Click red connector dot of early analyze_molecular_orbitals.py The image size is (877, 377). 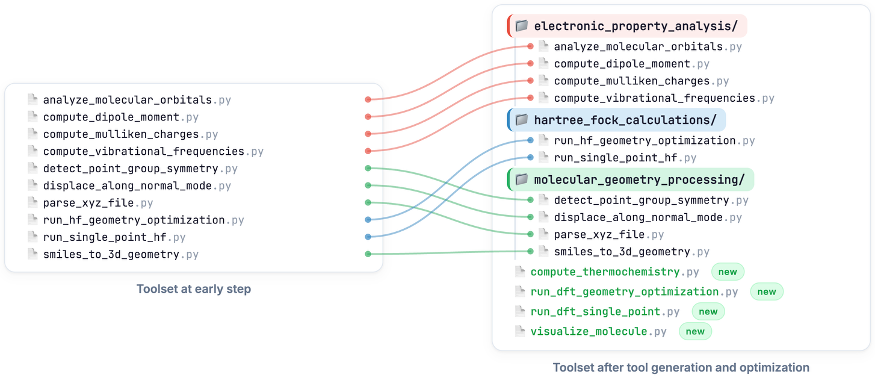[368, 100]
